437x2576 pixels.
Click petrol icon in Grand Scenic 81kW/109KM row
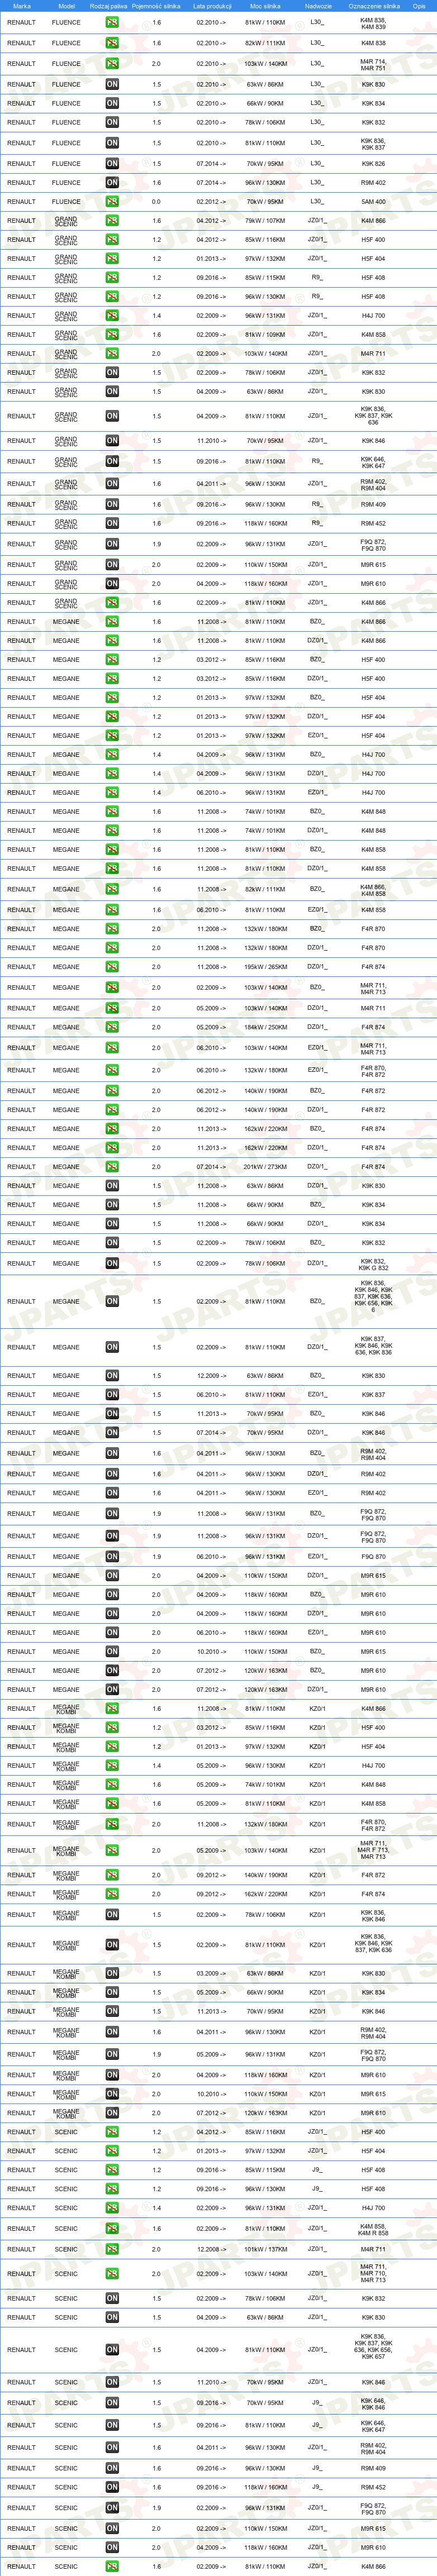tap(112, 335)
